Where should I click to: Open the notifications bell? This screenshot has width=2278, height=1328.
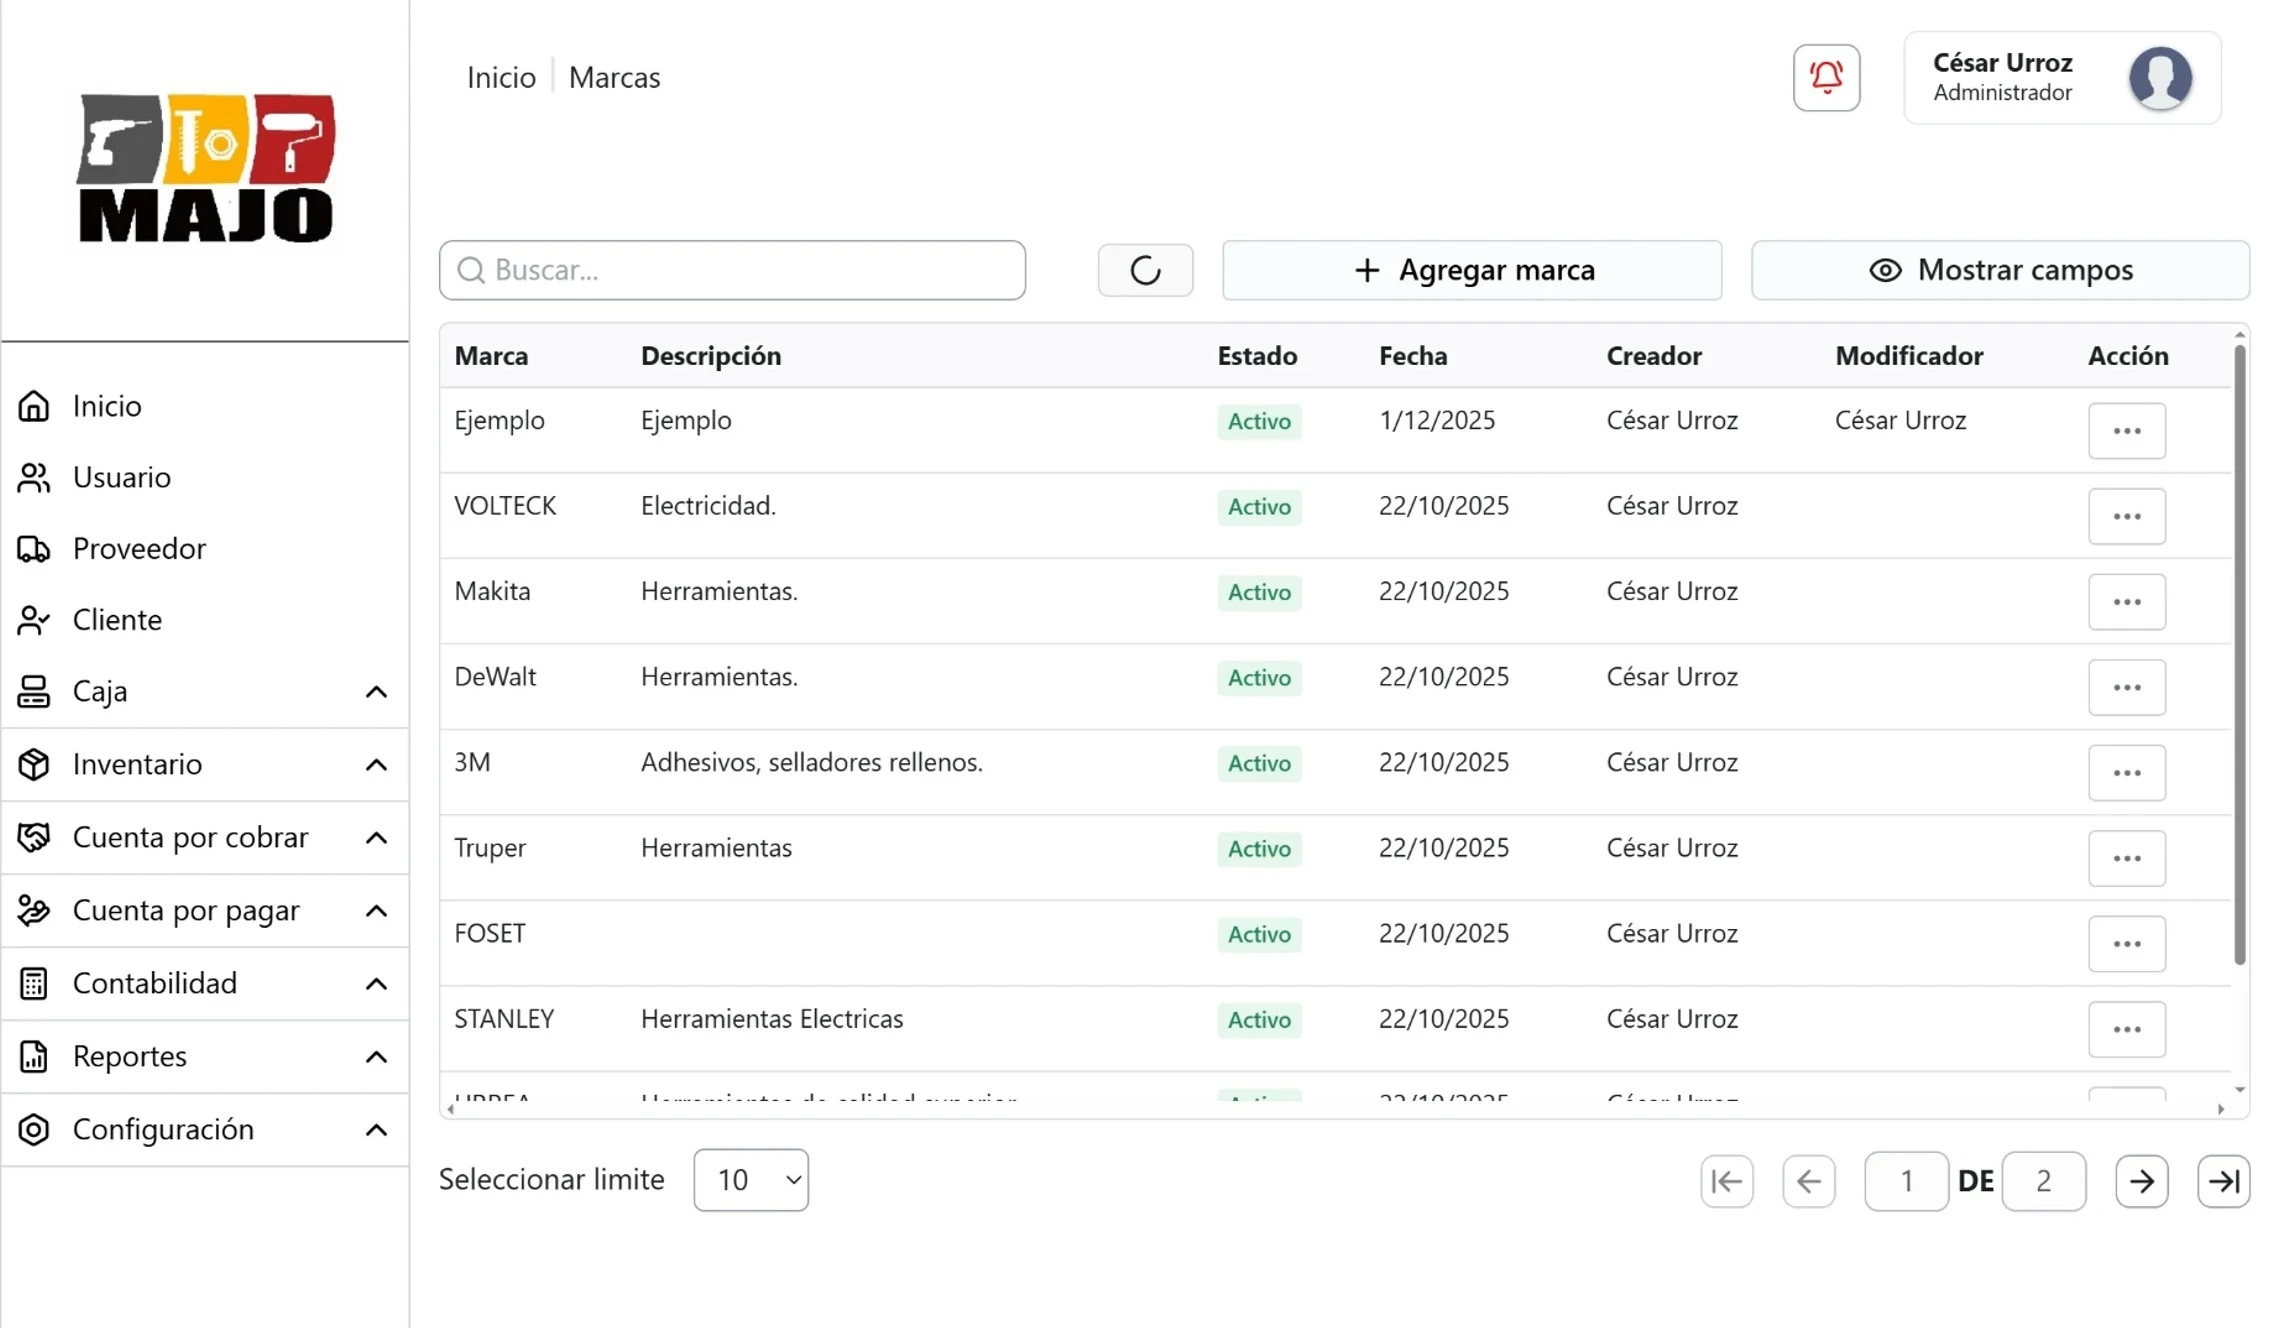pos(1826,77)
